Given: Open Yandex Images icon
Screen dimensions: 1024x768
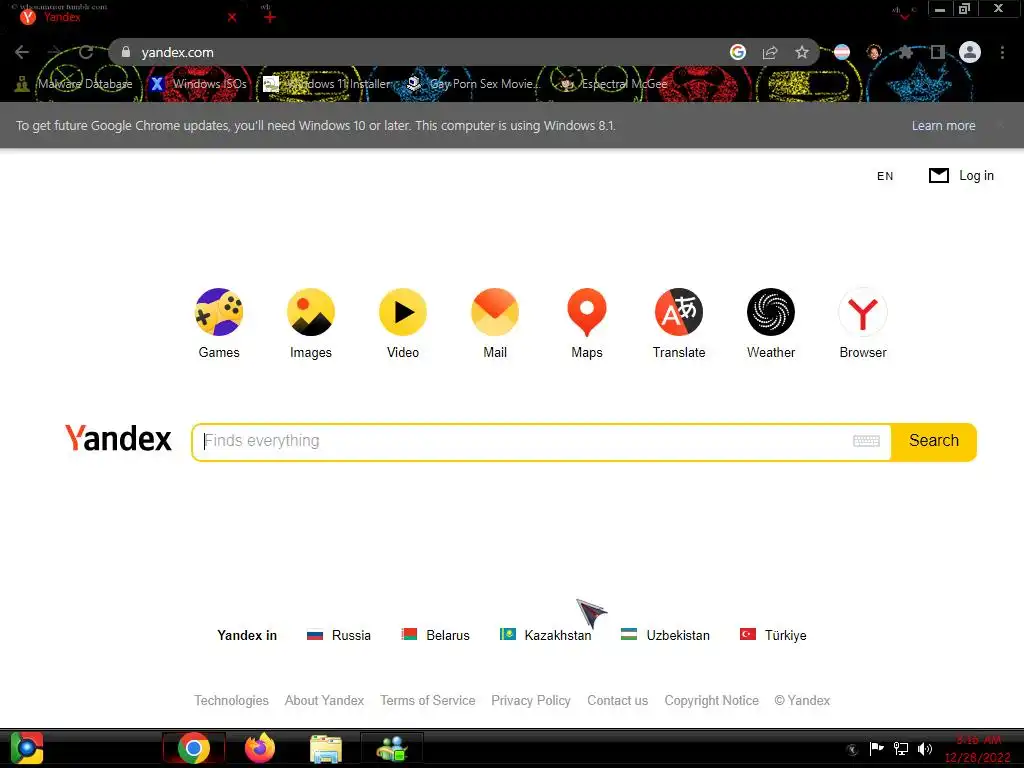Looking at the screenshot, I should pos(311,312).
